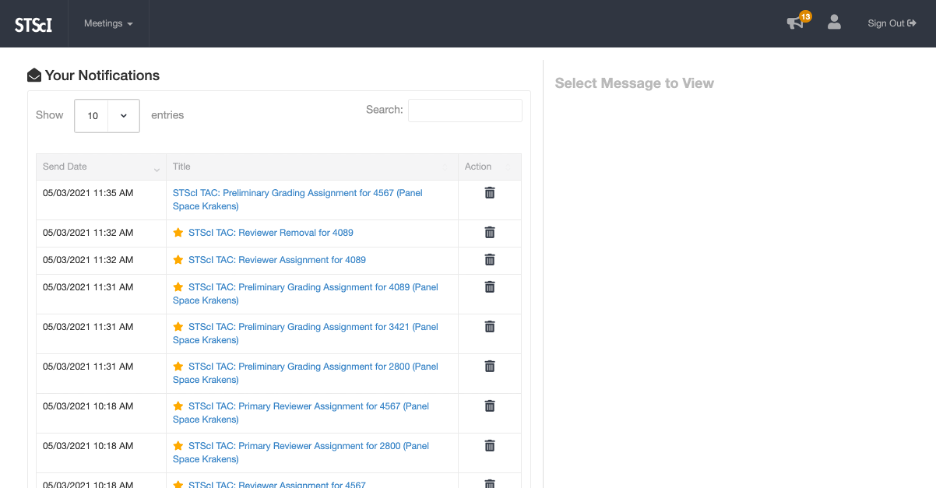Click the user profile icon

pos(834,22)
